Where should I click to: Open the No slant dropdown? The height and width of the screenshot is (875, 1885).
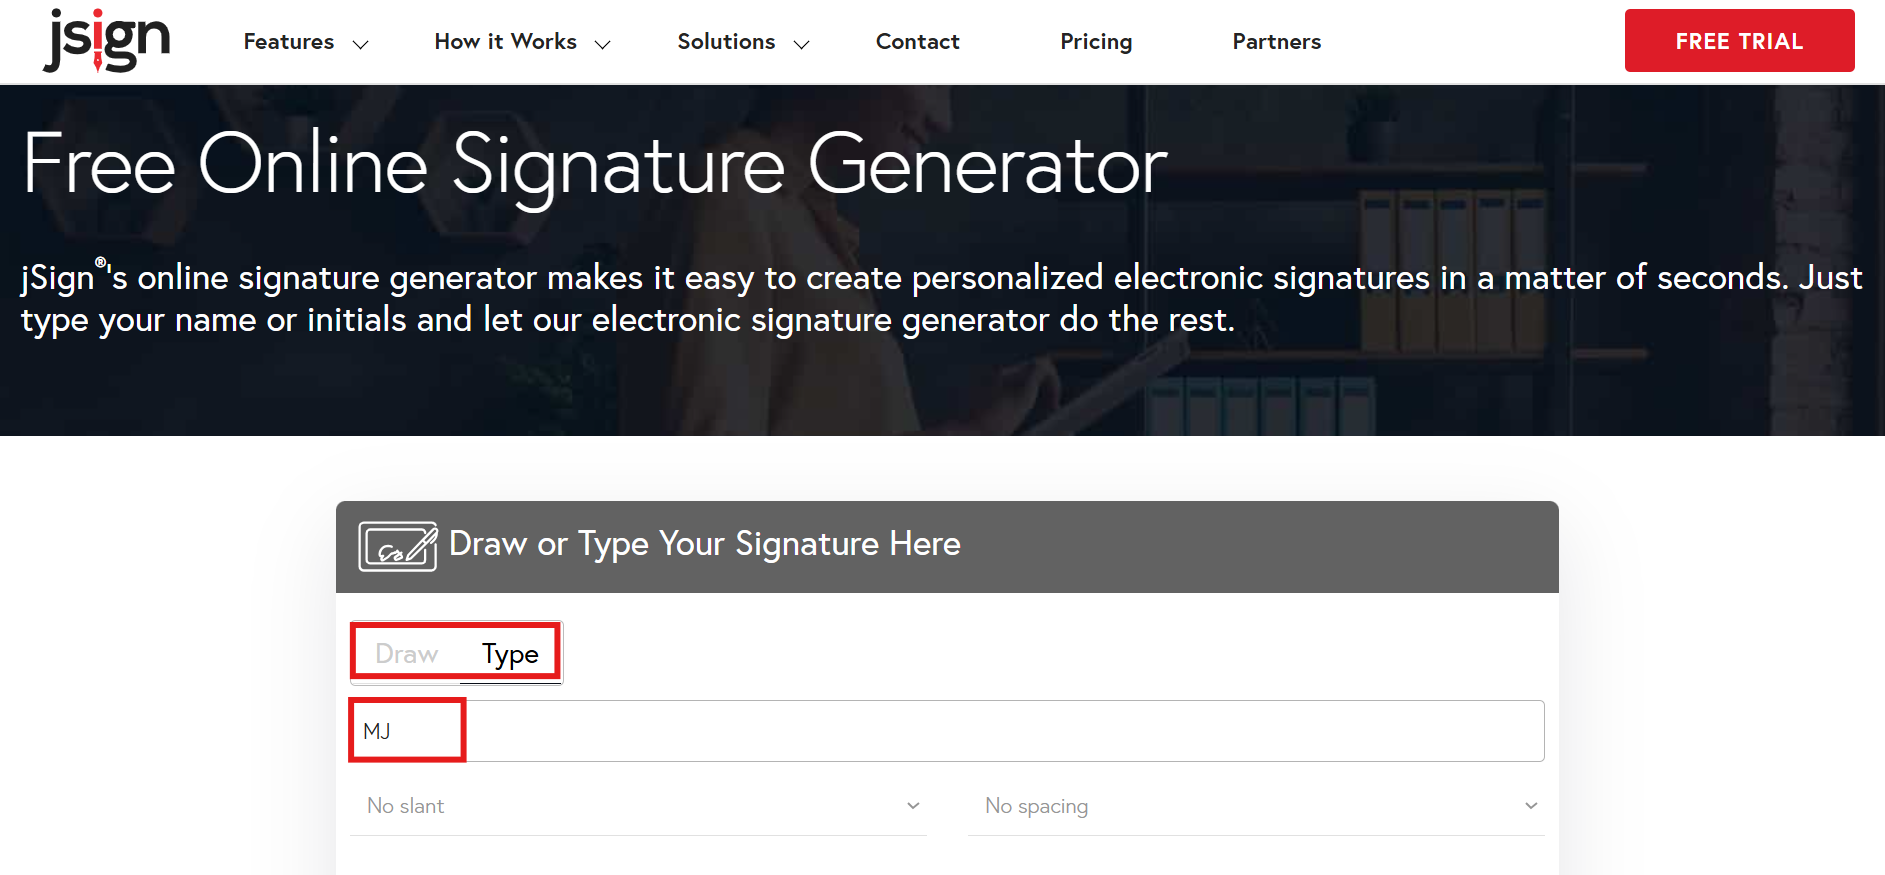pos(638,806)
